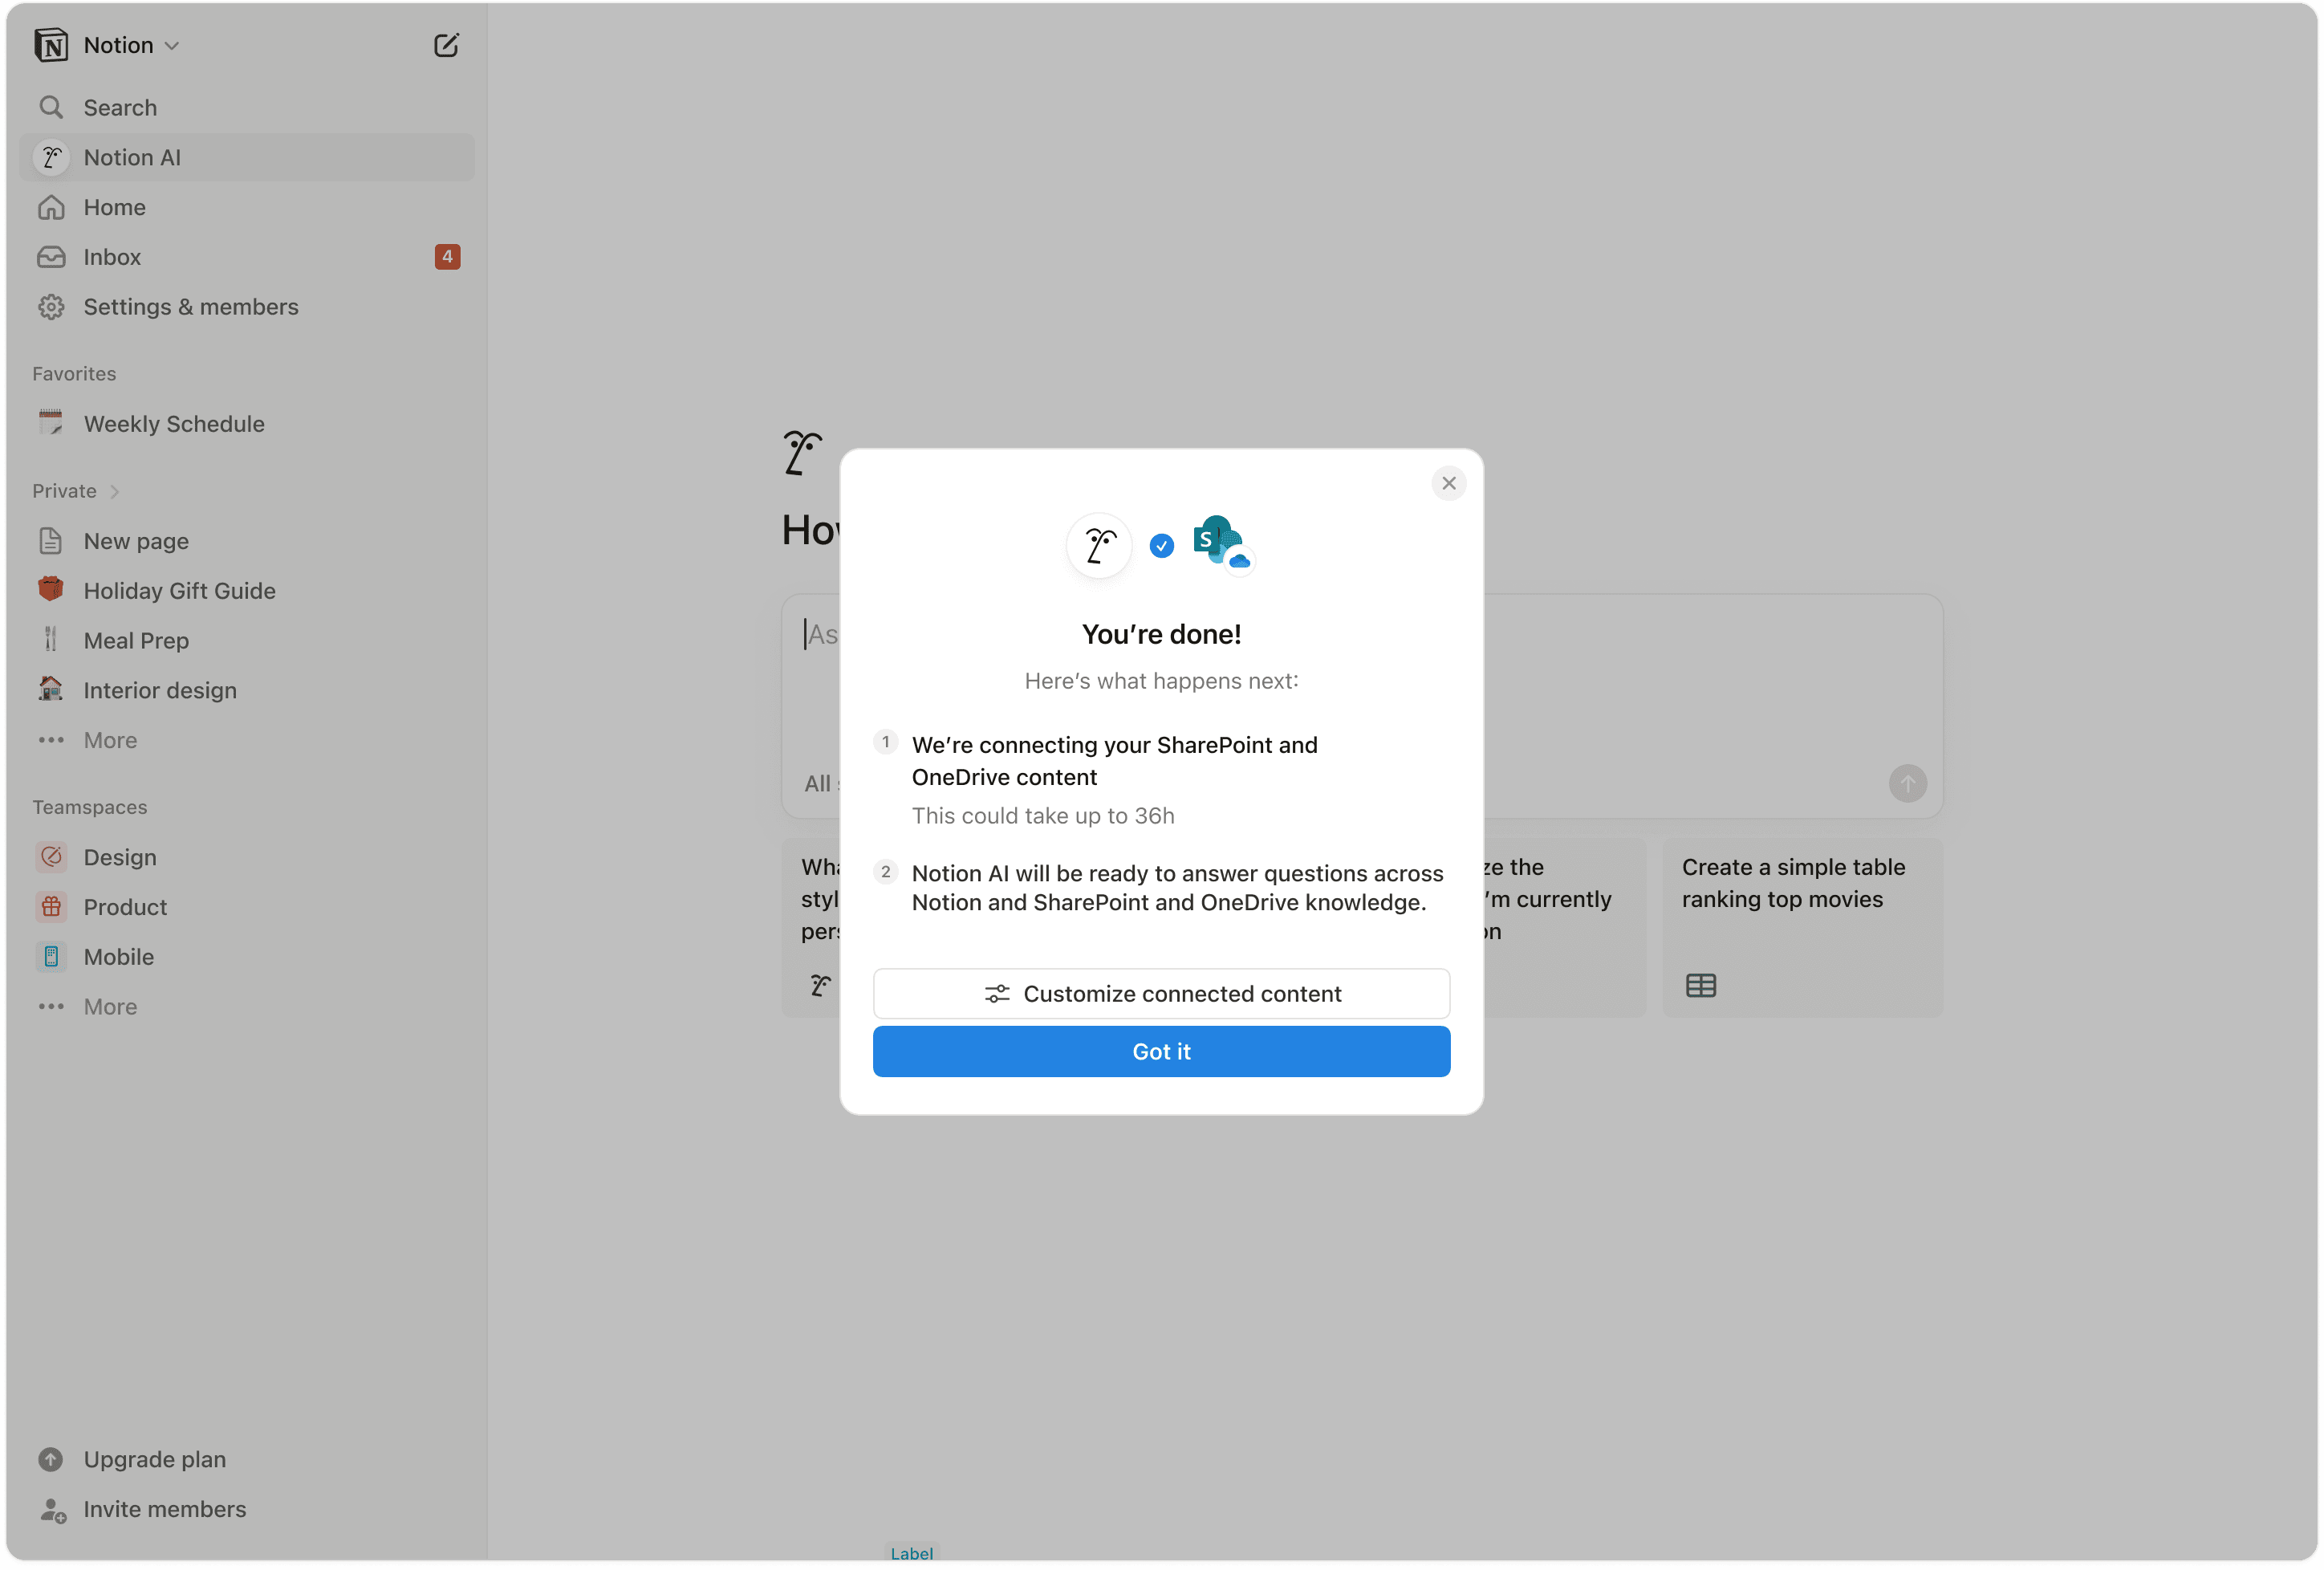Open Settings & members gear icon
This screenshot has height=1570, width=2324.
pos(51,307)
